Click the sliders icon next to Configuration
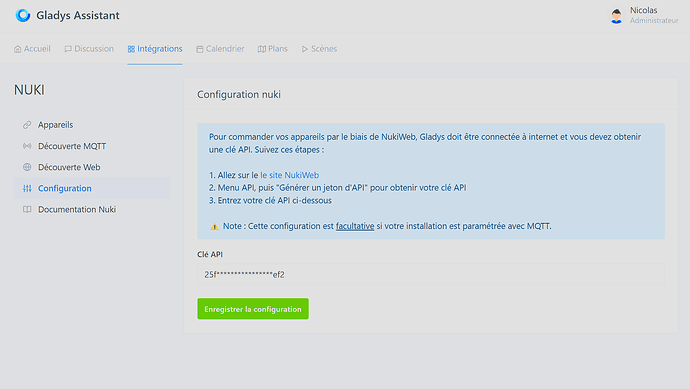Screen dimensions: 690x389 click(27, 188)
